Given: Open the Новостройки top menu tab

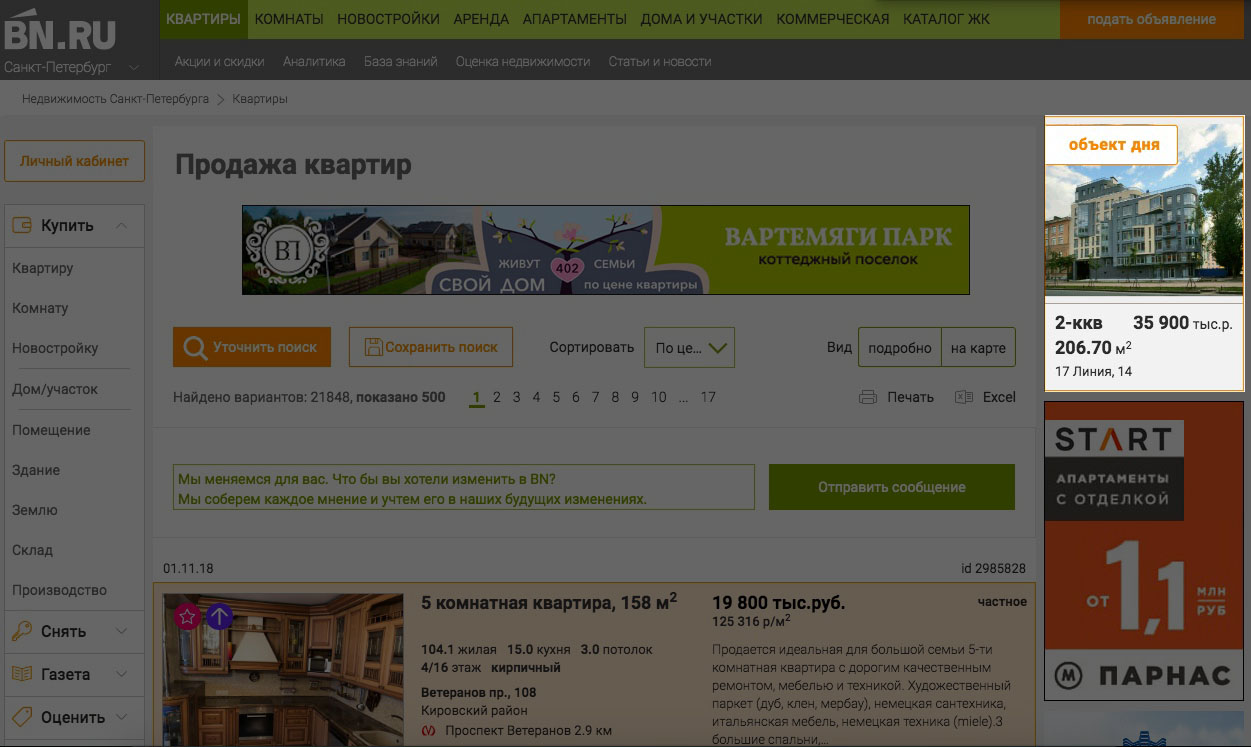Looking at the screenshot, I should click(388, 19).
